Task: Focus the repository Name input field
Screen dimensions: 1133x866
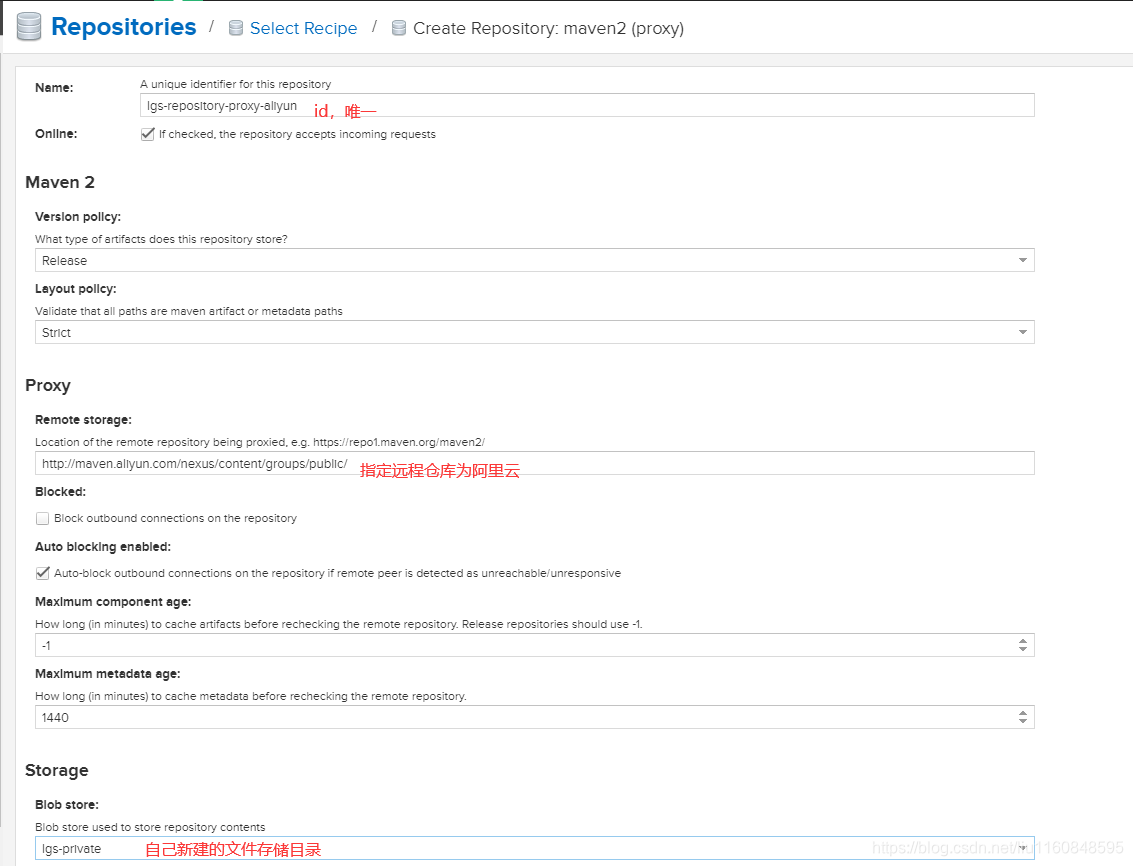Action: click(x=587, y=106)
